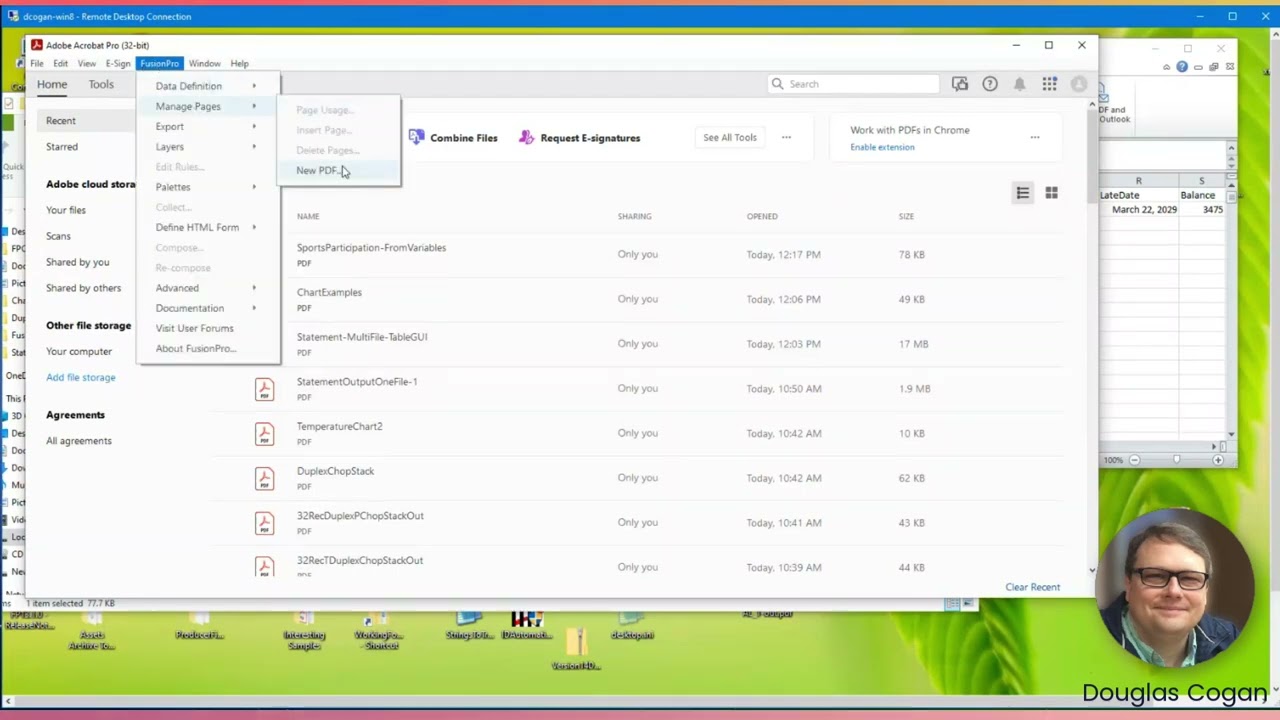Open Shared by you

pos(77,262)
